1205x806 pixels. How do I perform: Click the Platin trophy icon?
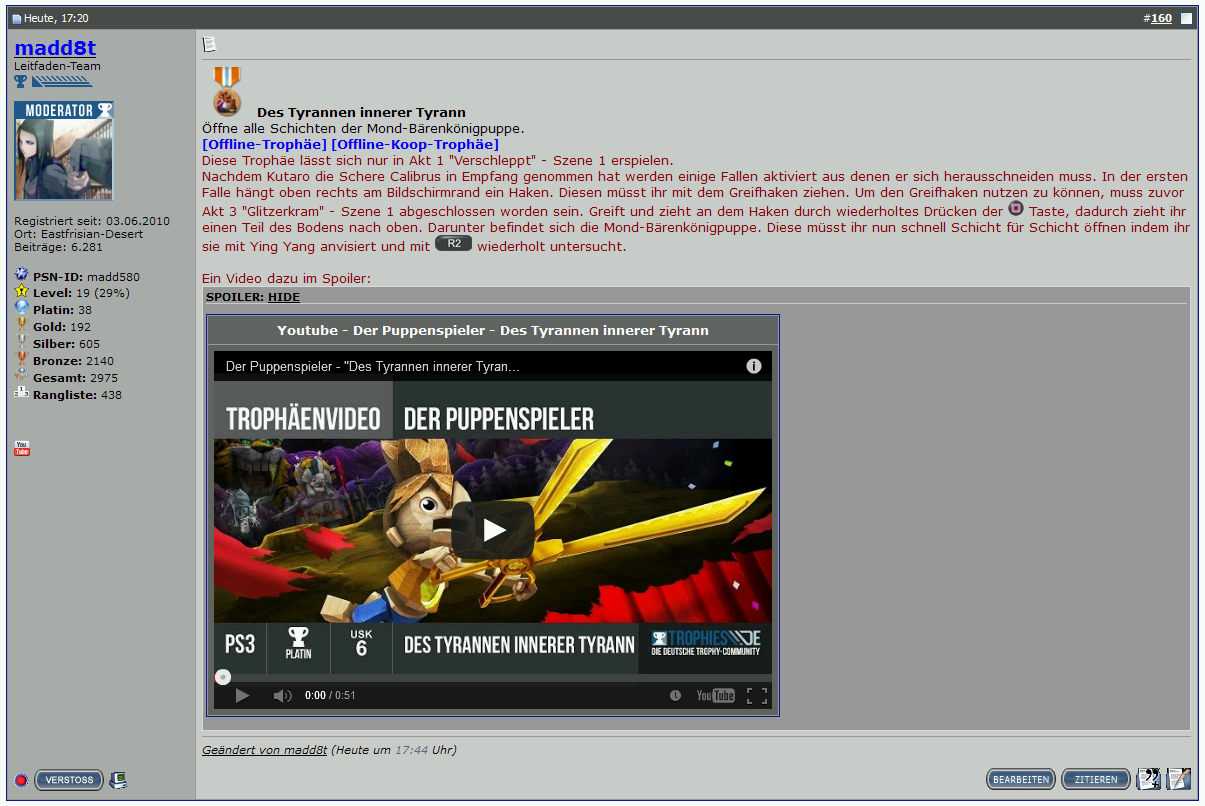[20, 310]
